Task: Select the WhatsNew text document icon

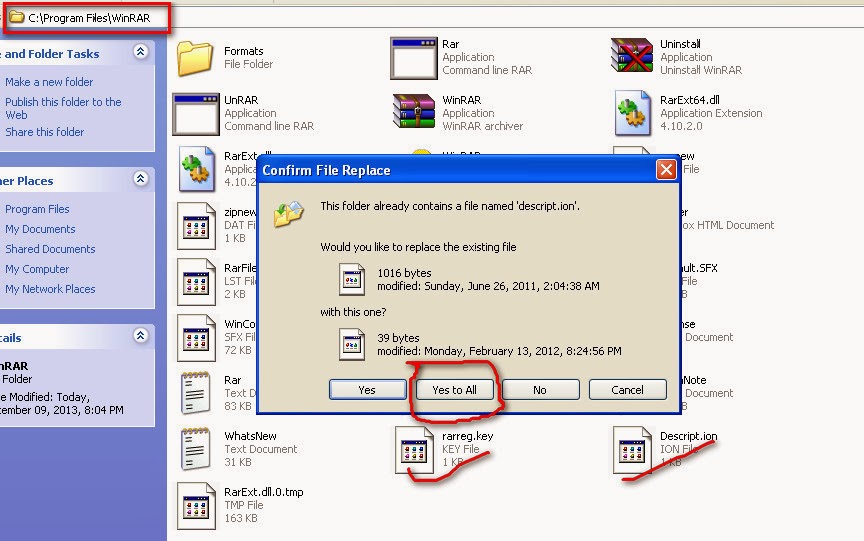Action: pyautogui.click(x=196, y=448)
